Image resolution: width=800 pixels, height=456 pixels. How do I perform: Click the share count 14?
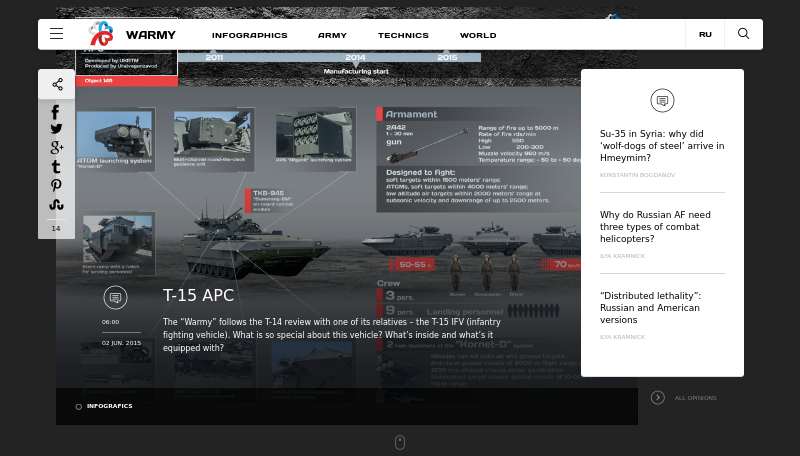[56, 229]
